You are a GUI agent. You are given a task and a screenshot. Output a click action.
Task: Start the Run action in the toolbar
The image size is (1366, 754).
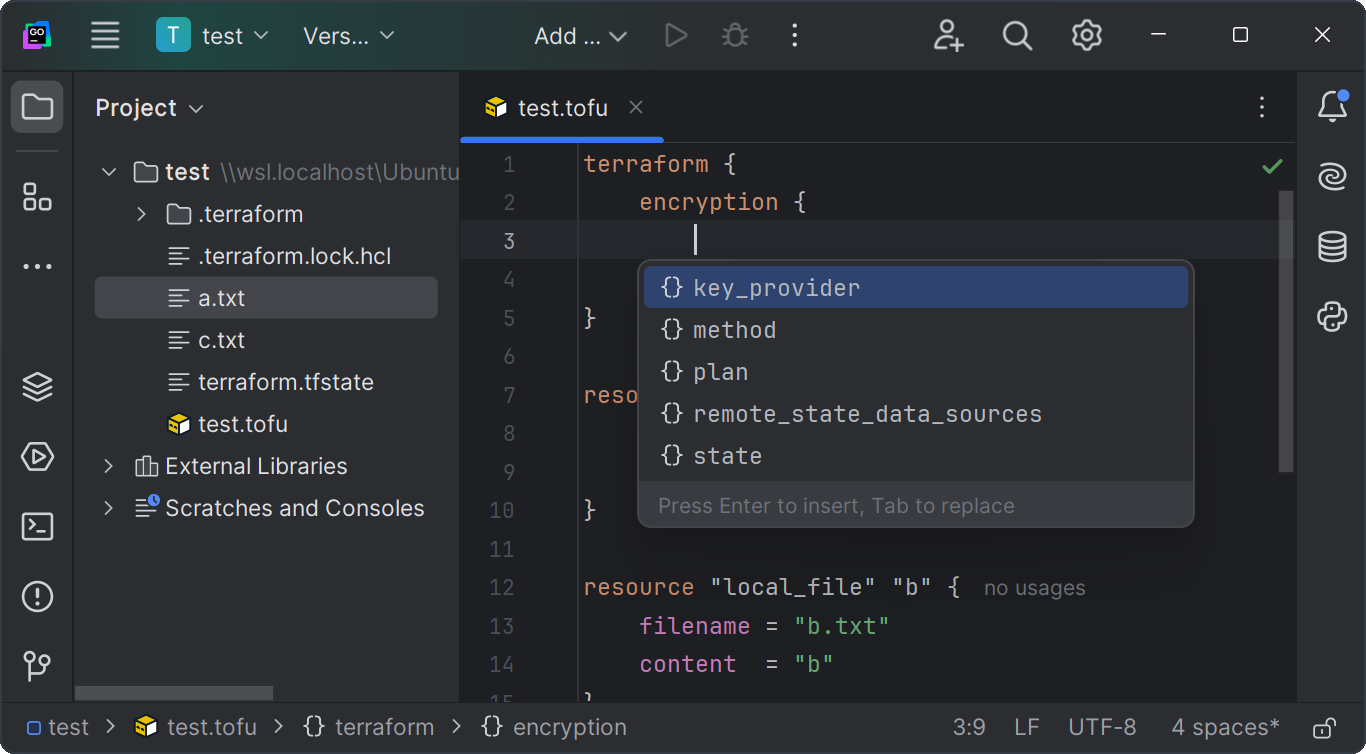675,35
